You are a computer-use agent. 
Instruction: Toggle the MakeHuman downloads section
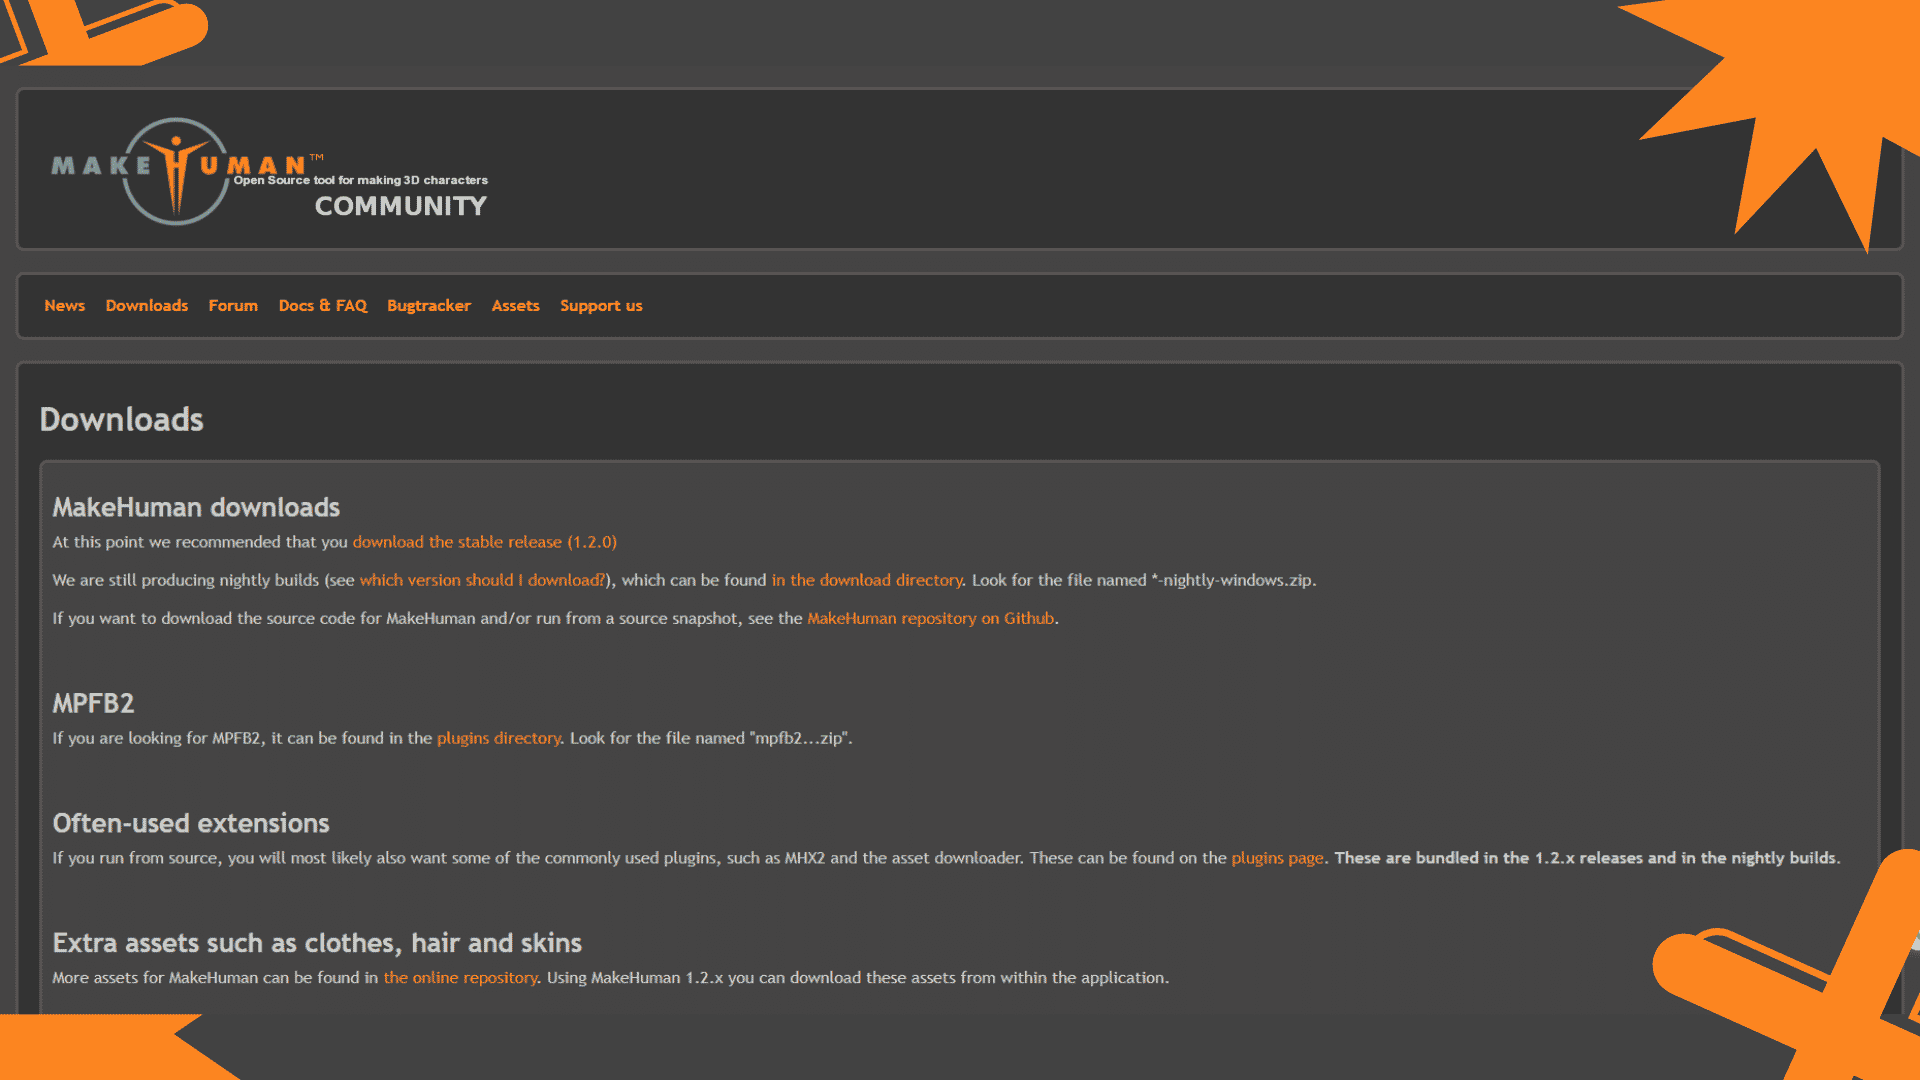tap(195, 506)
